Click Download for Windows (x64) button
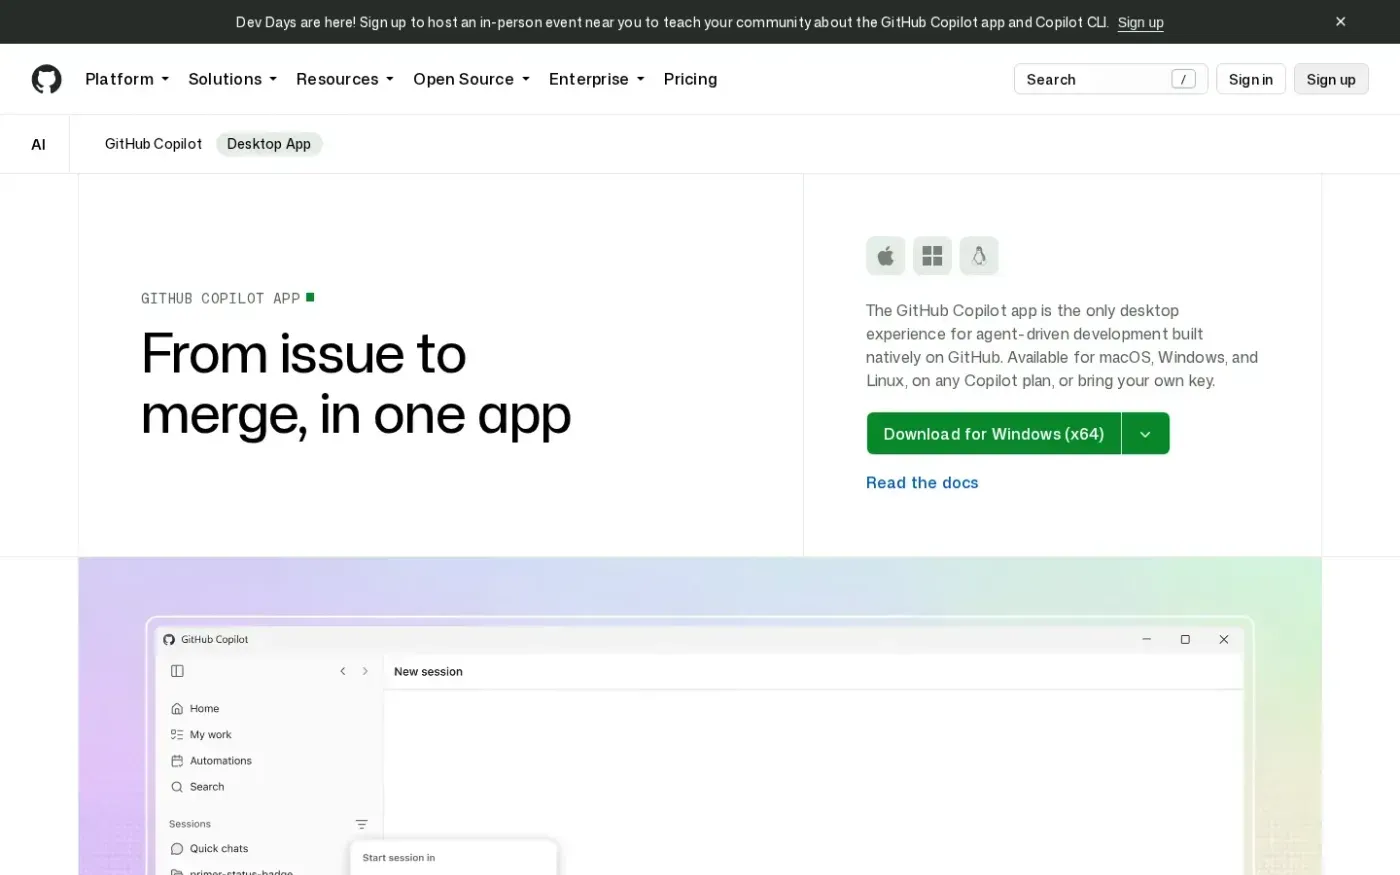The image size is (1400, 875). point(994,434)
